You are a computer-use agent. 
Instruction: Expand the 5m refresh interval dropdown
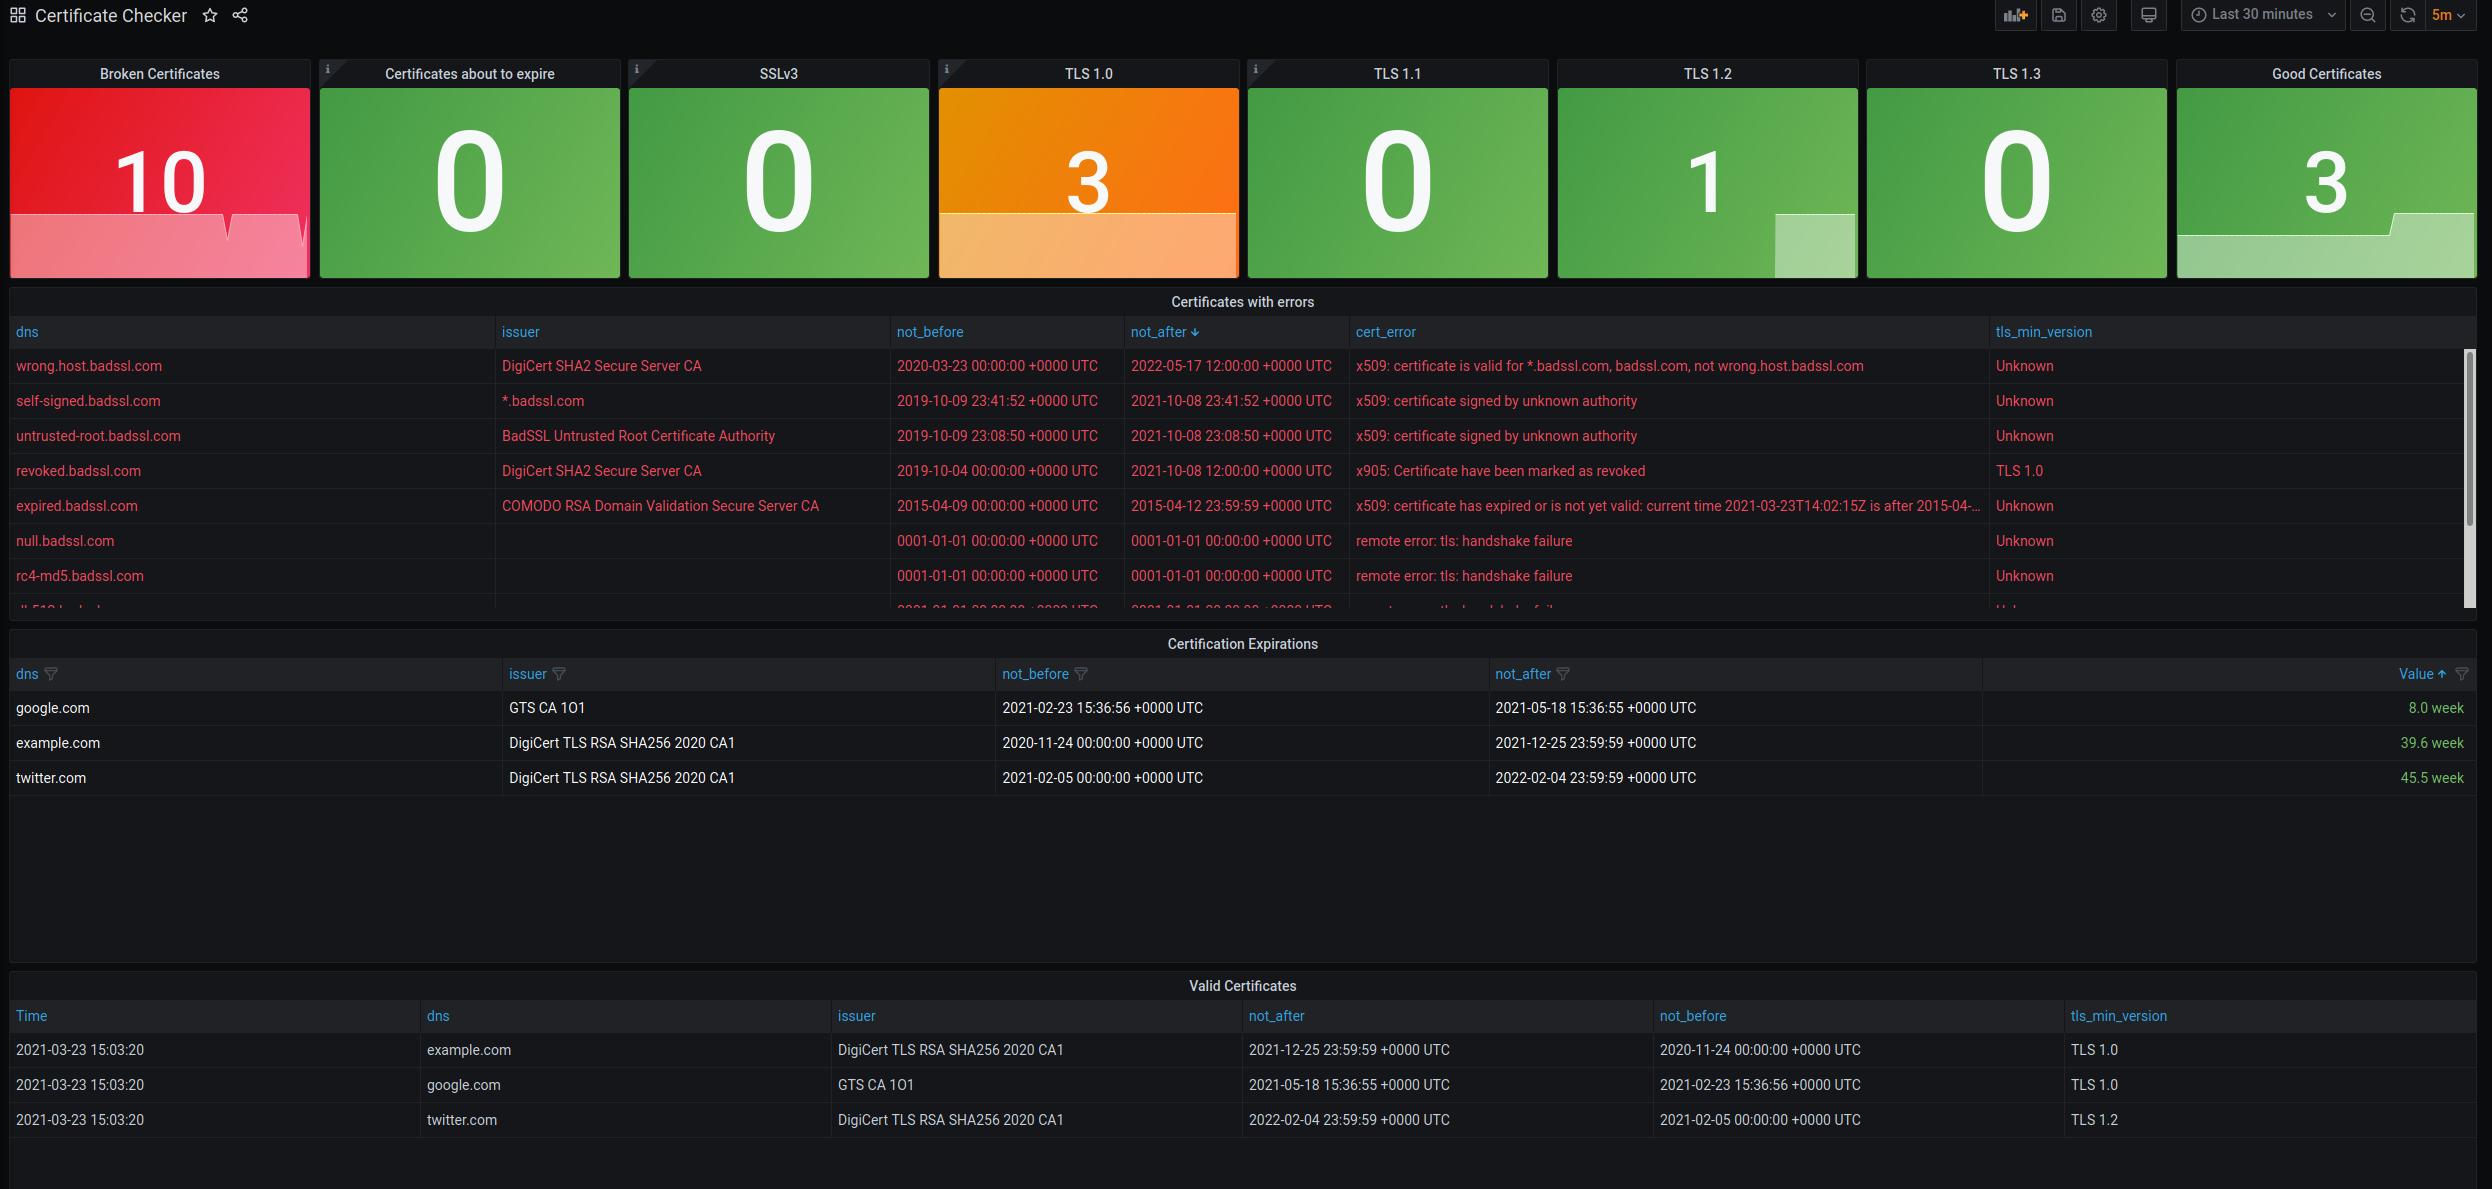tap(2448, 15)
